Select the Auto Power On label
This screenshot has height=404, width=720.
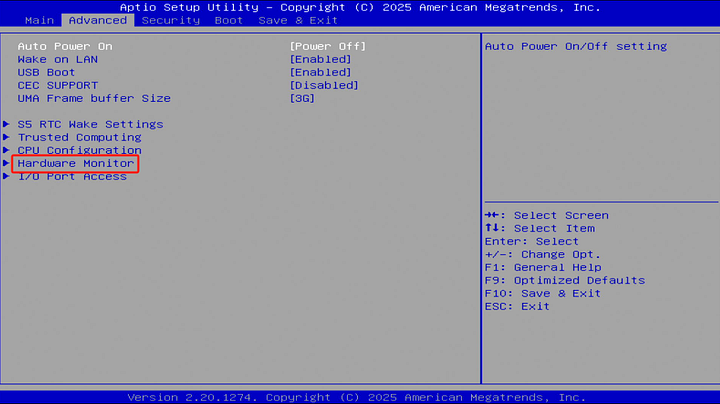65,46
